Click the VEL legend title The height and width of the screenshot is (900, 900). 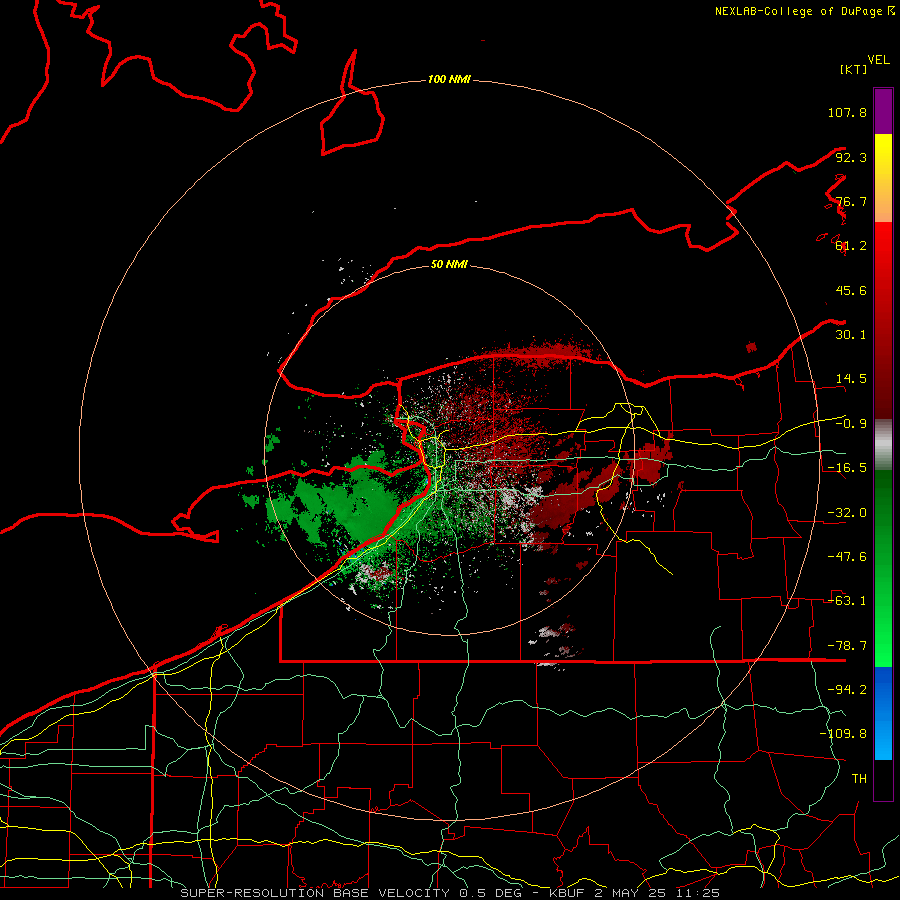[x=878, y=60]
